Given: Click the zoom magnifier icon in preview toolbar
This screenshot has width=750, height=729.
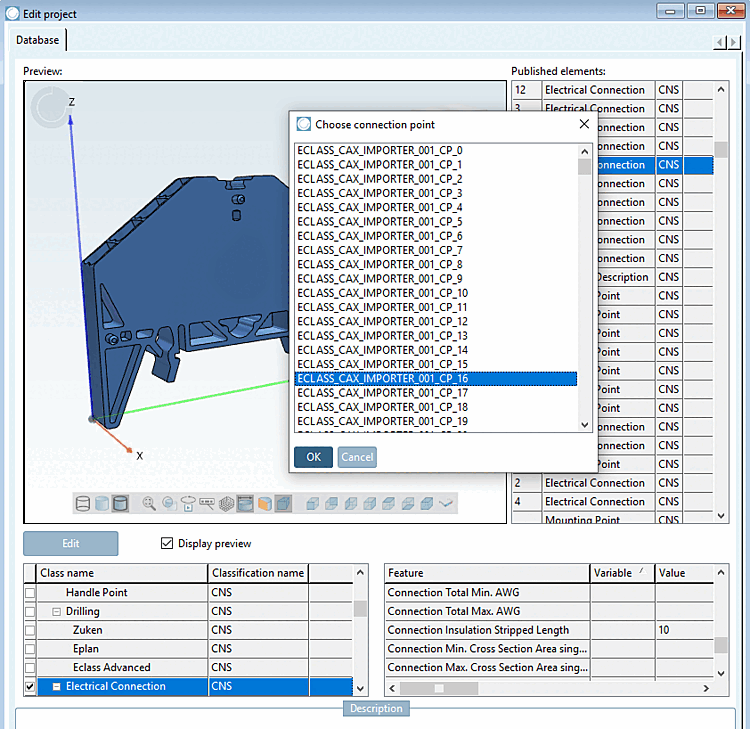Looking at the screenshot, I should (149, 503).
